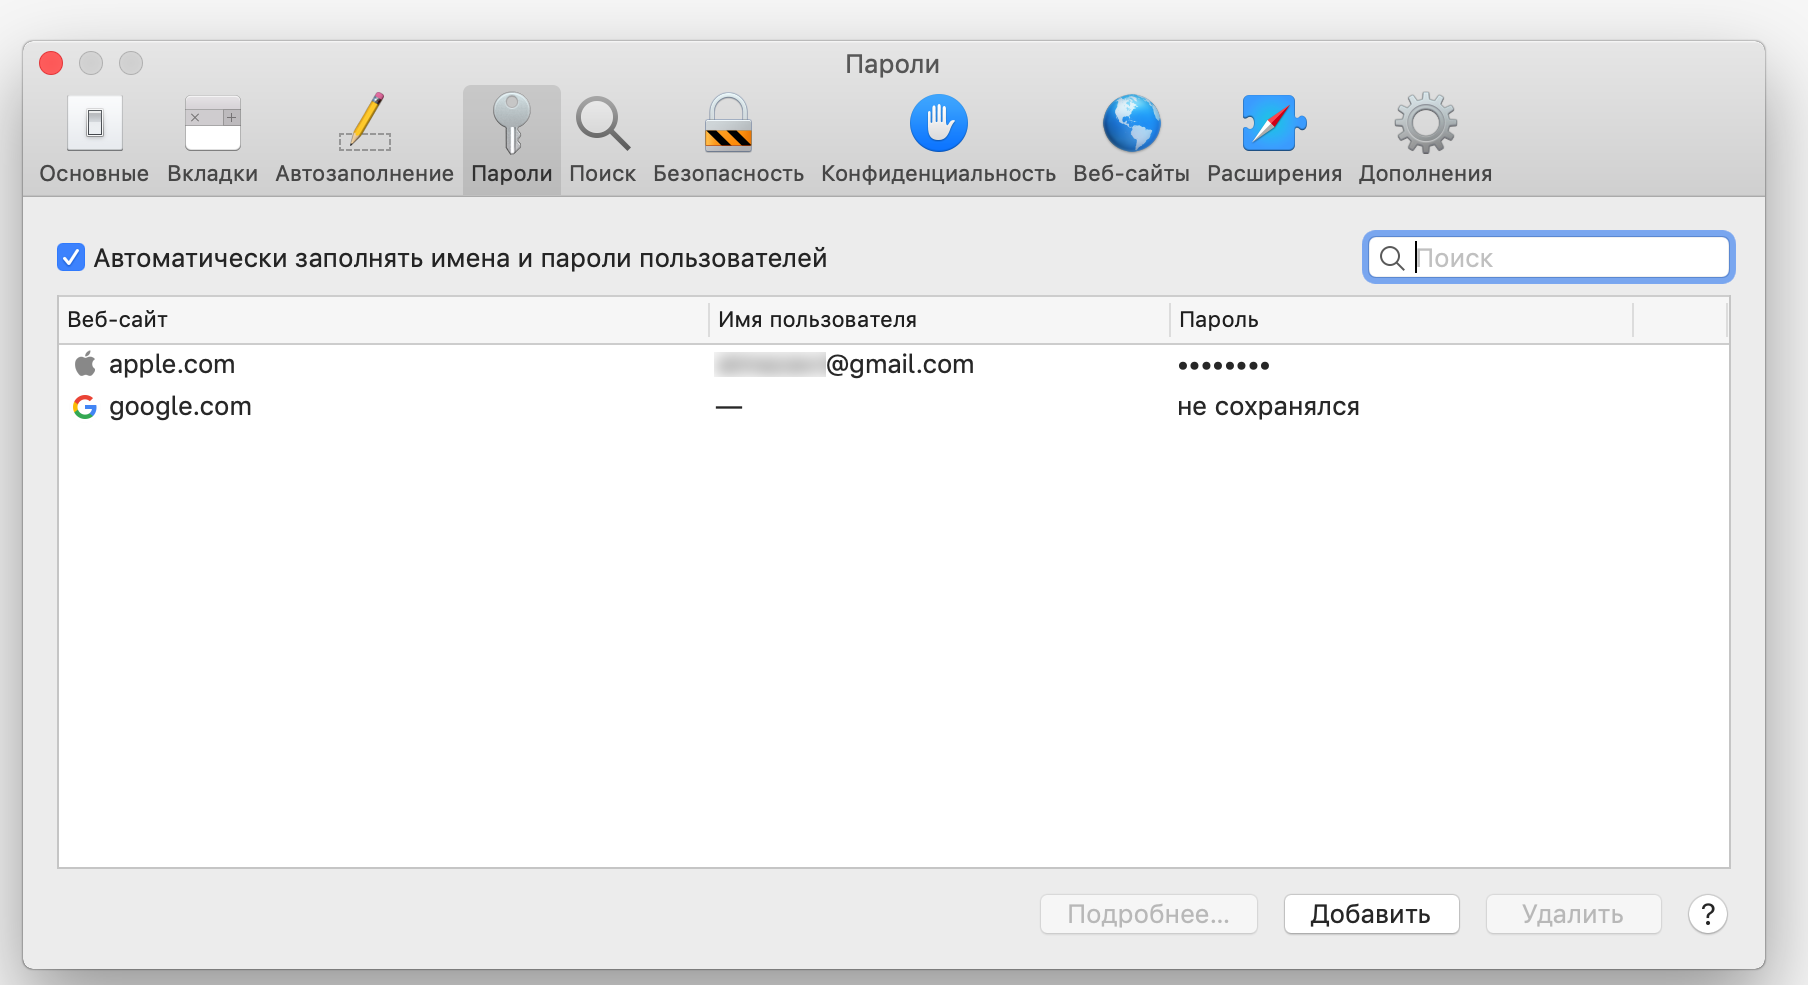
Task: Open the Безопасность padlock icon
Action: click(x=728, y=124)
